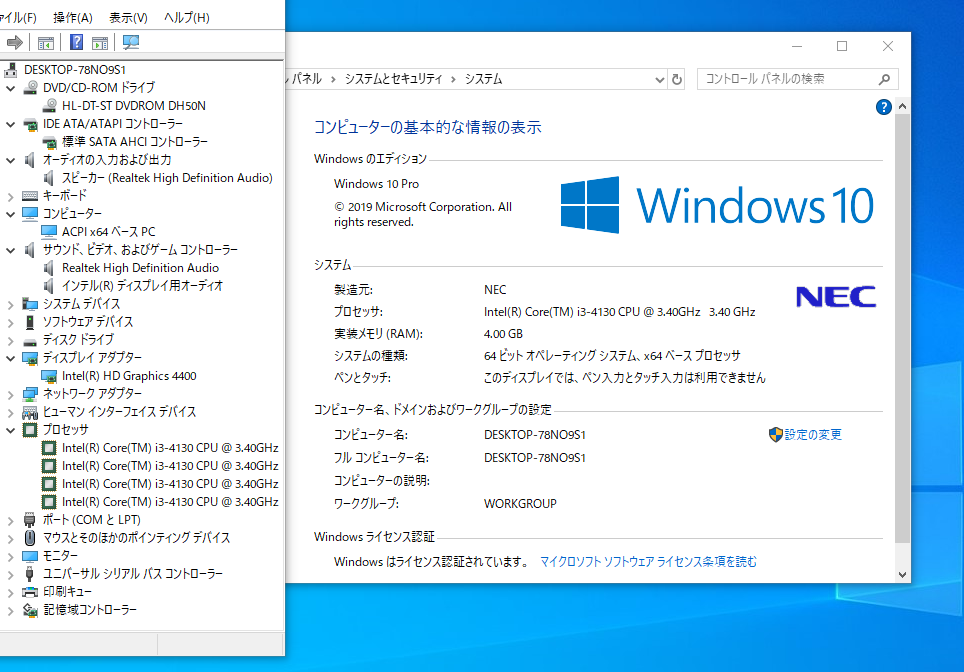Click the scroll up arrow in System window
Screen dimensions: 964x672
902,106
